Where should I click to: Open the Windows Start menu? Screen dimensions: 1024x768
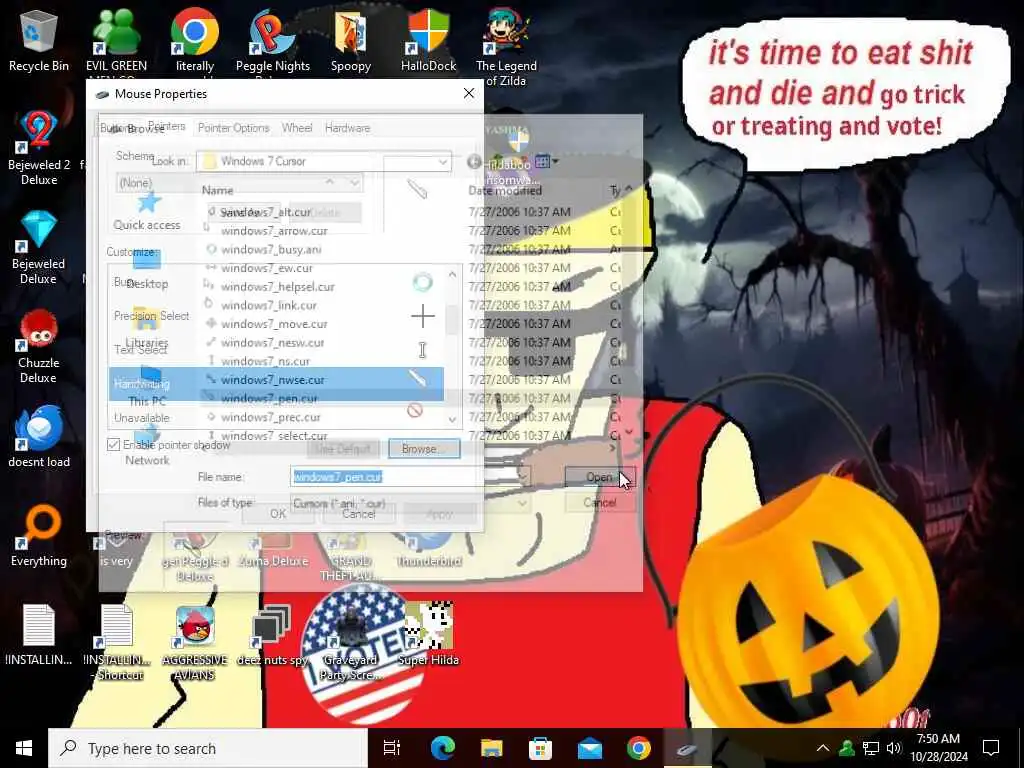[24, 748]
